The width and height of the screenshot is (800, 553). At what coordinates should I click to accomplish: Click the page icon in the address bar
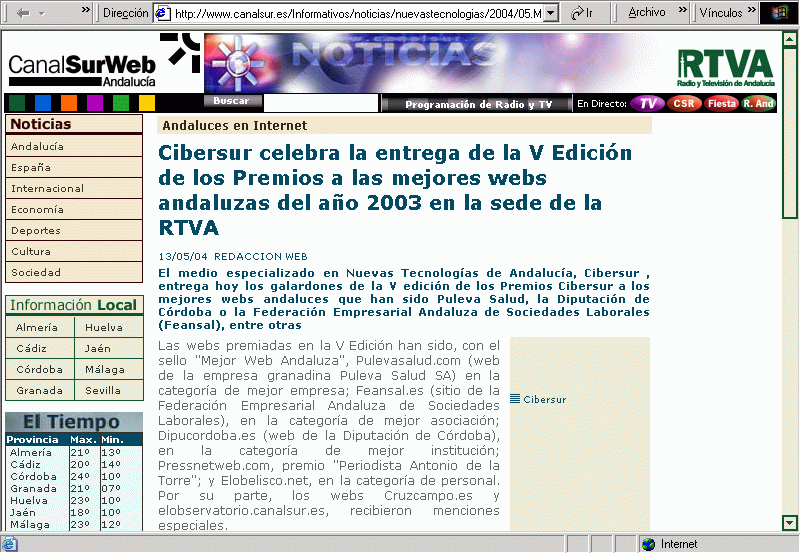162,13
